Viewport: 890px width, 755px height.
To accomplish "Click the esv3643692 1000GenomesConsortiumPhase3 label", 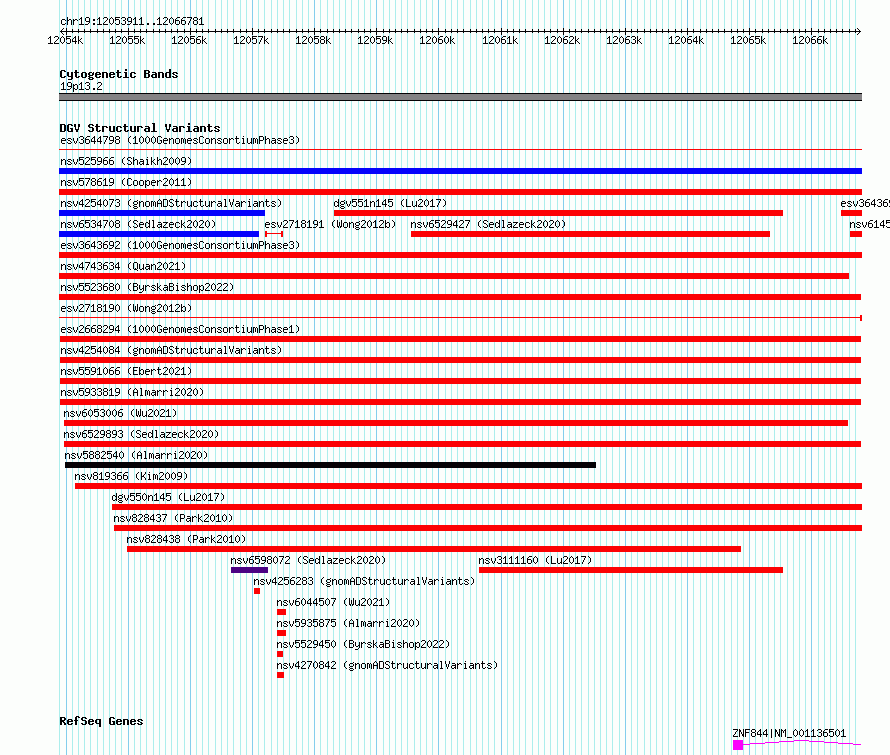I will pyautogui.click(x=180, y=245).
